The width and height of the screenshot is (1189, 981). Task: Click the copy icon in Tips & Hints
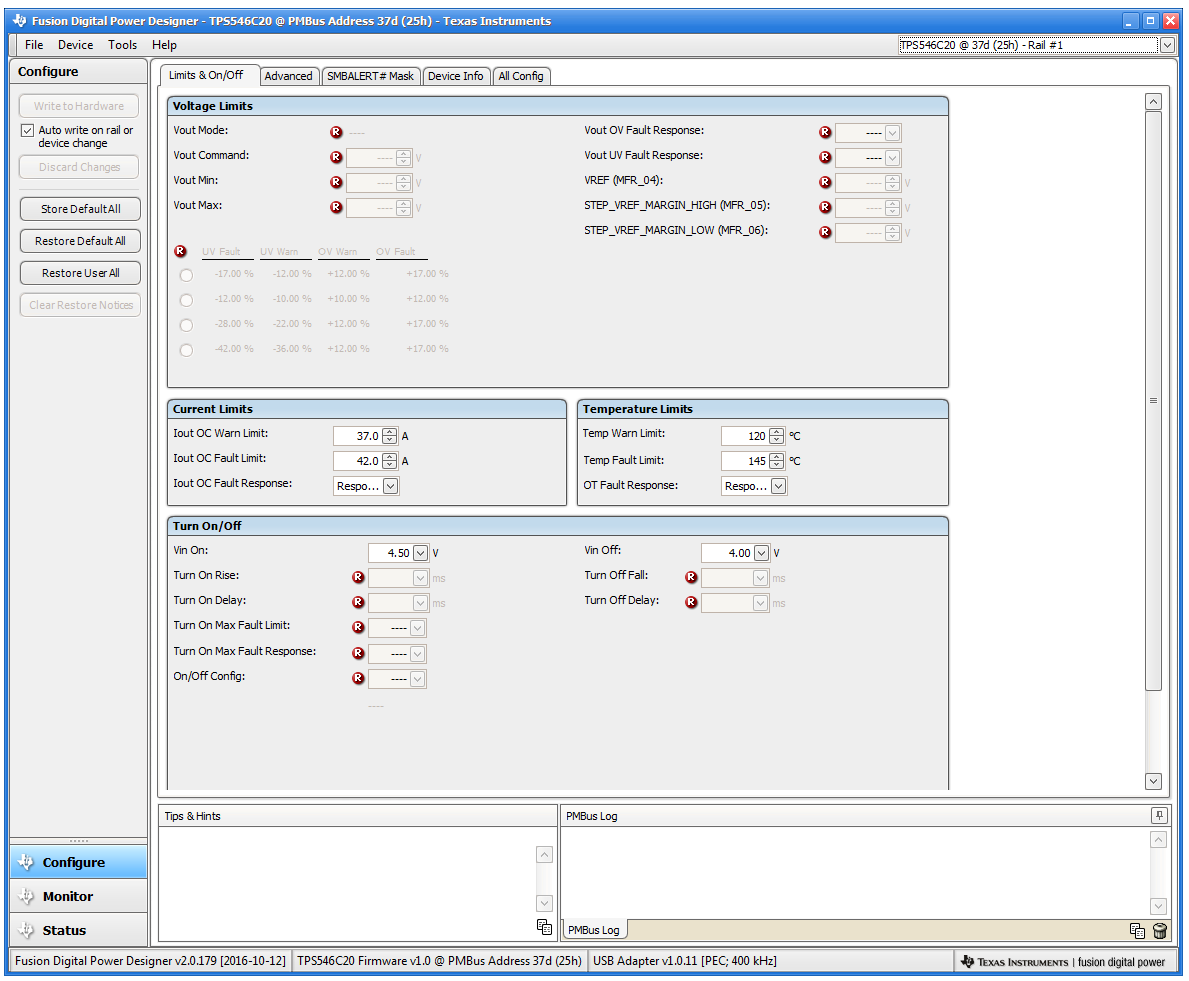(544, 927)
